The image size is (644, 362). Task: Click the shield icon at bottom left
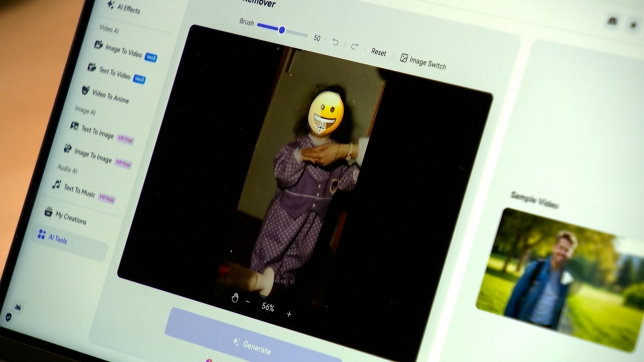point(8,317)
